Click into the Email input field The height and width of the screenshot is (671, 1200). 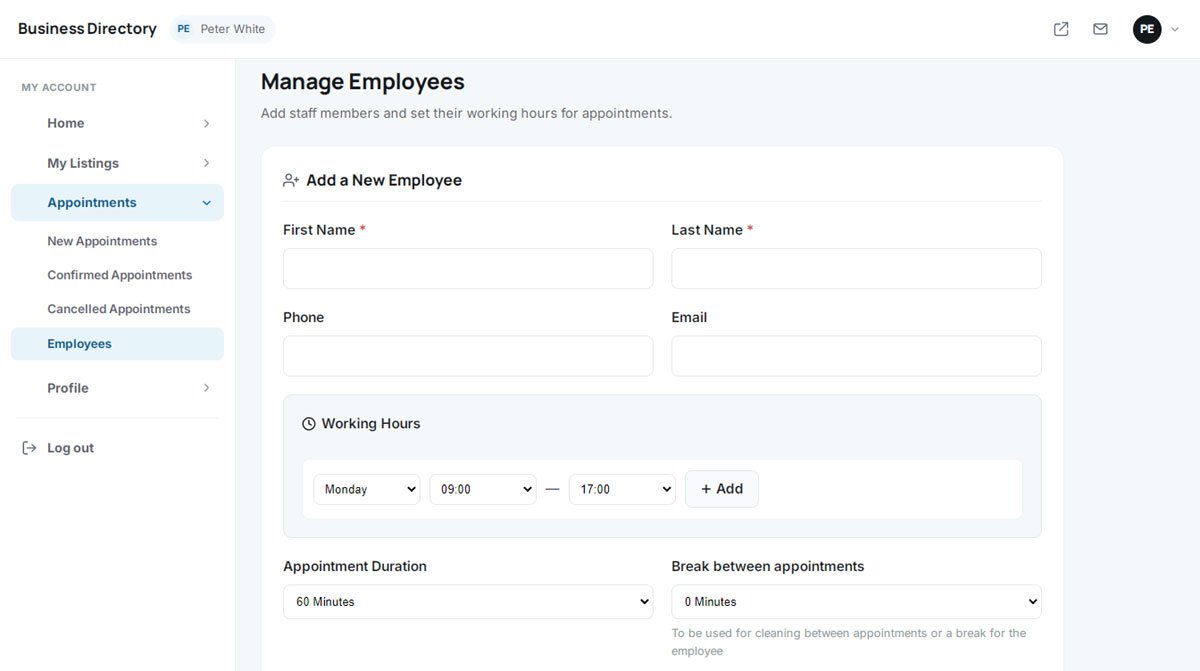(x=856, y=356)
